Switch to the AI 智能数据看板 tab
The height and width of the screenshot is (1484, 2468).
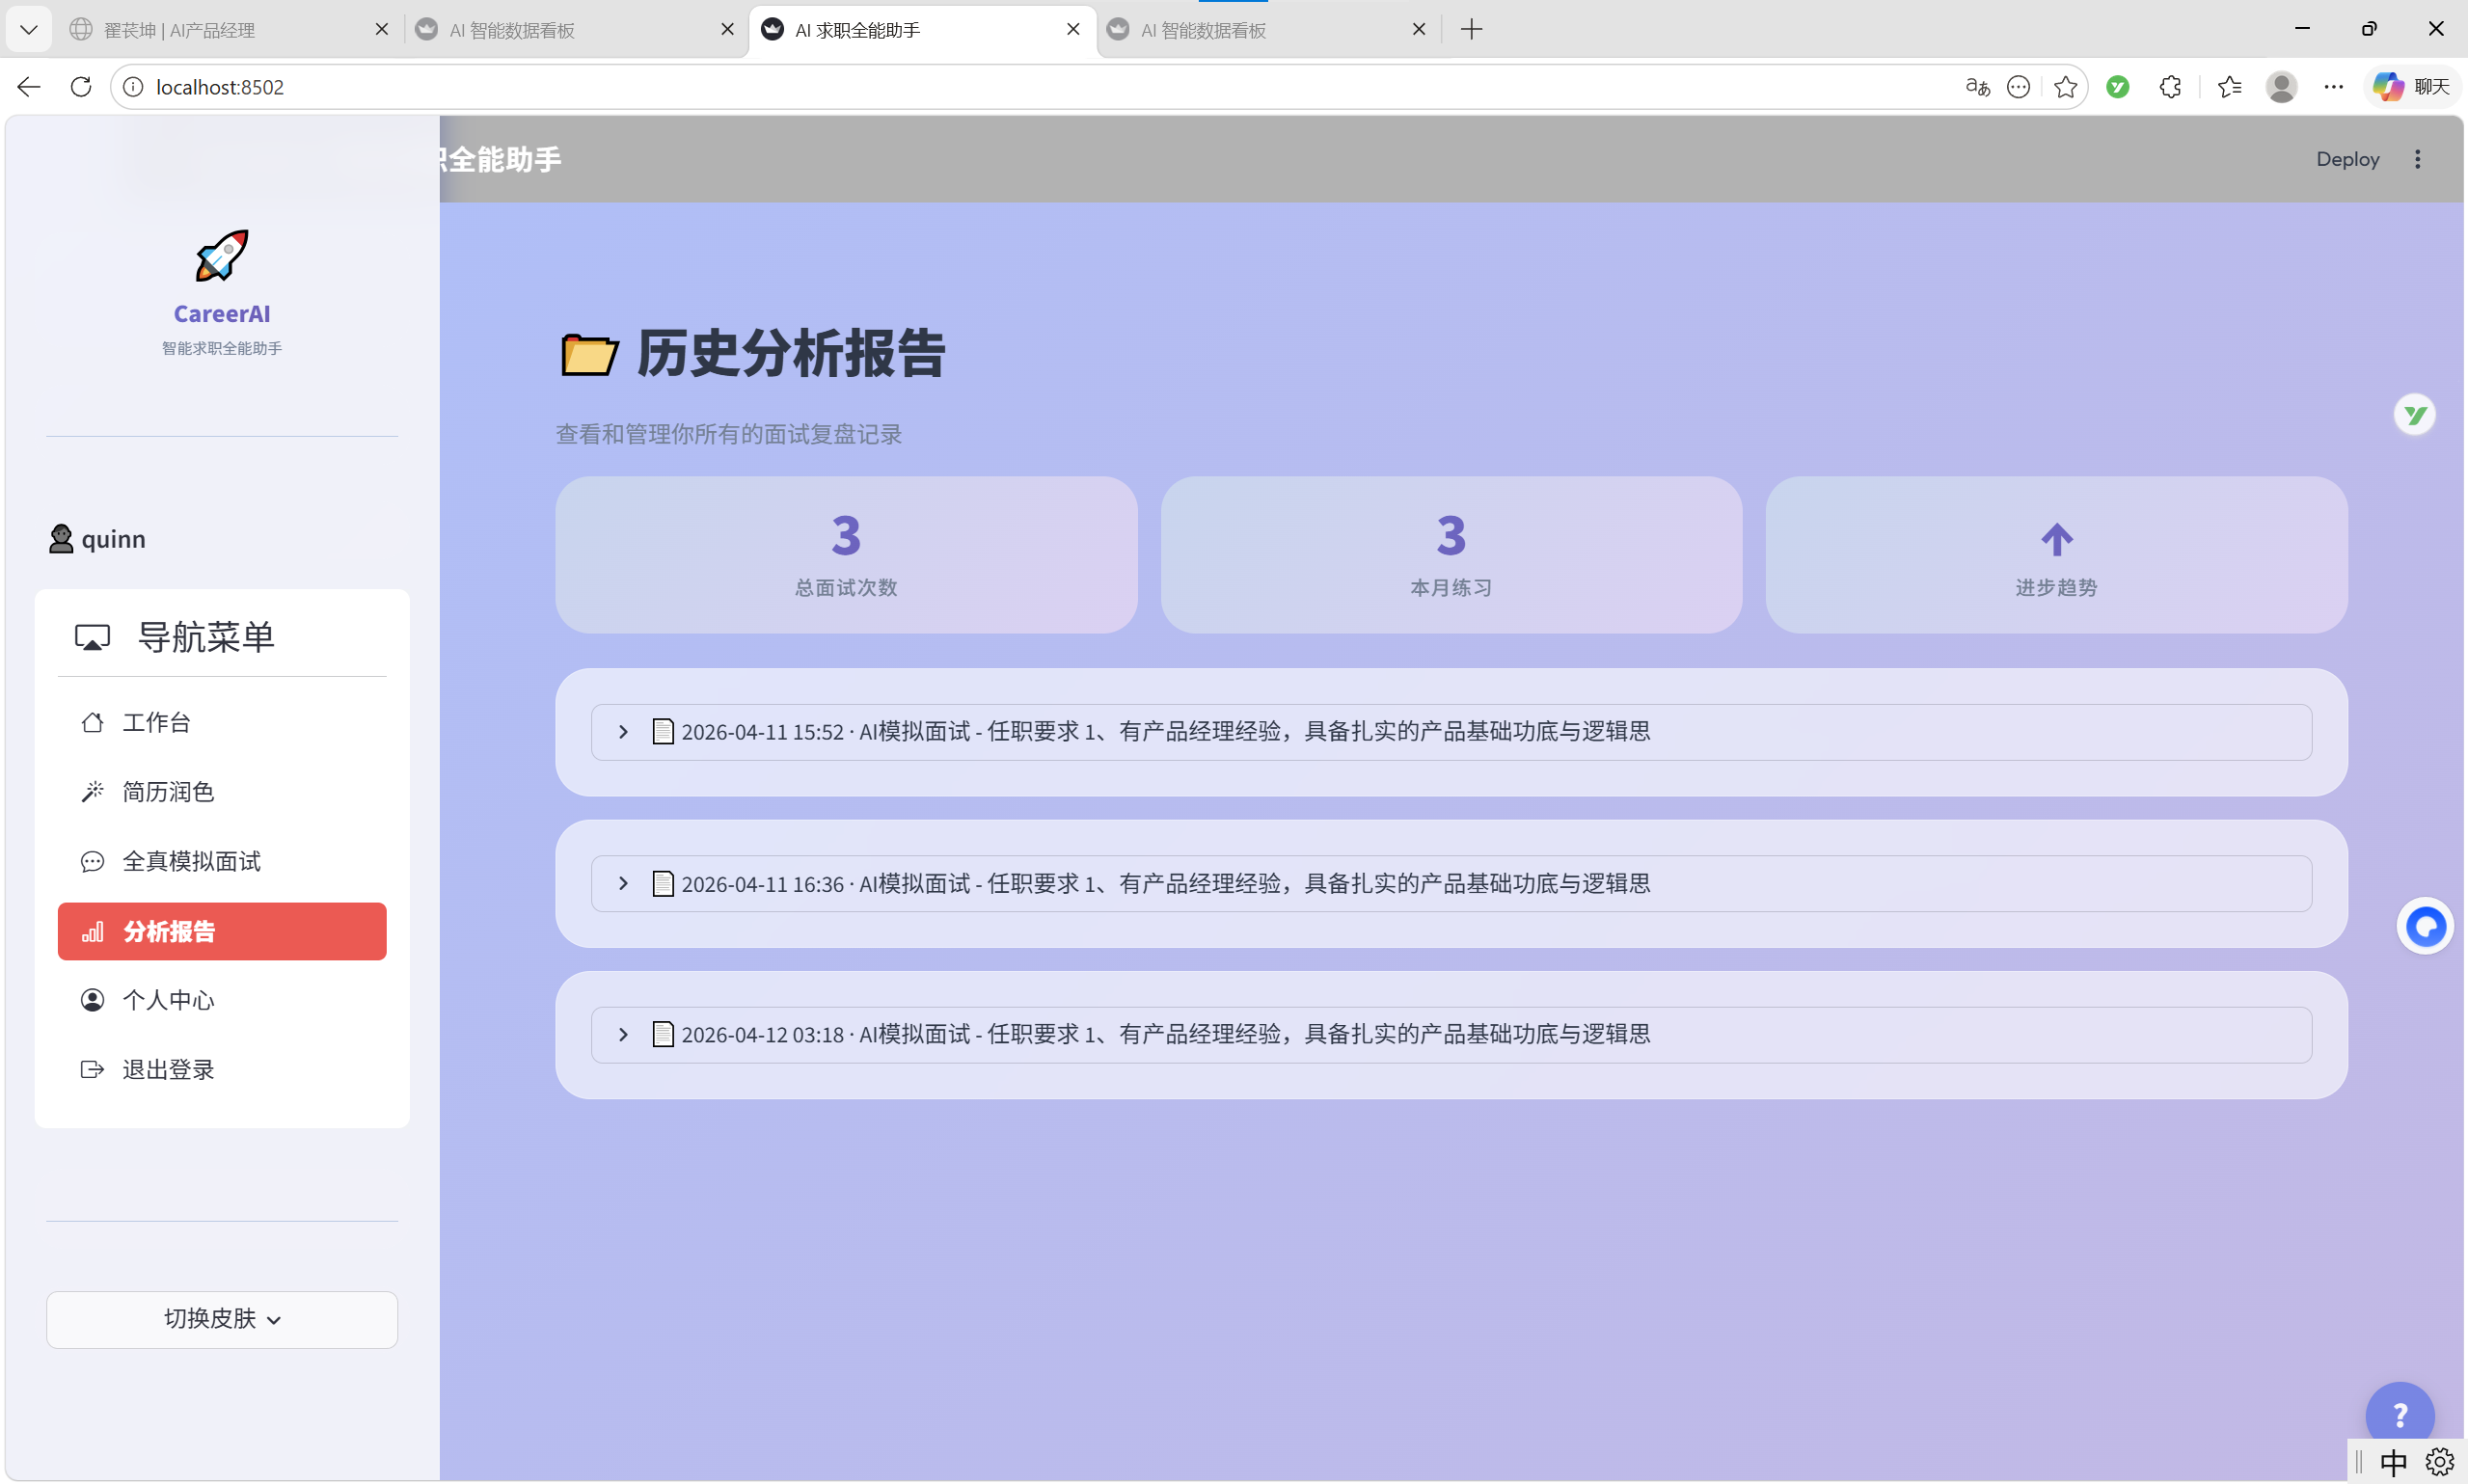[512, 30]
